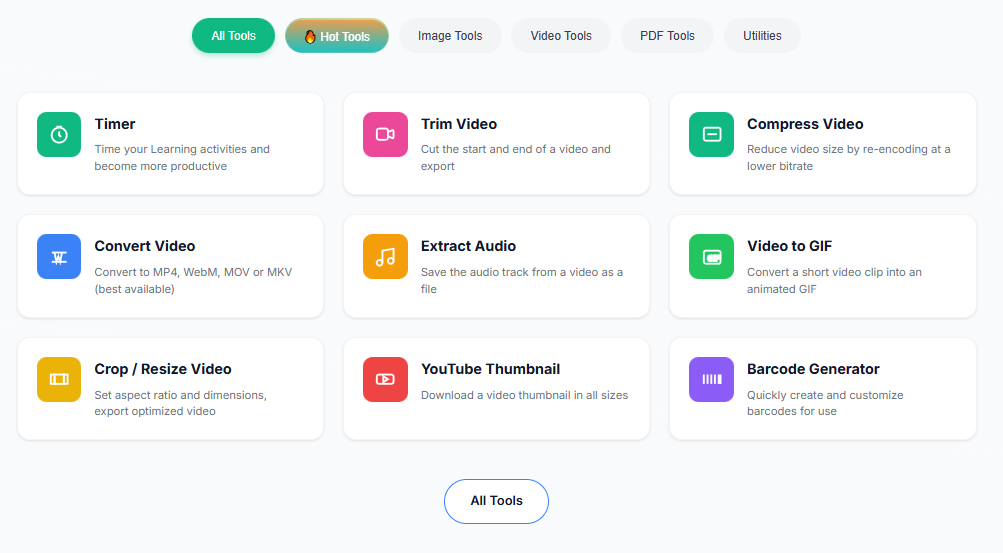
Task: Switch to the Image Tools tab
Action: (x=450, y=36)
